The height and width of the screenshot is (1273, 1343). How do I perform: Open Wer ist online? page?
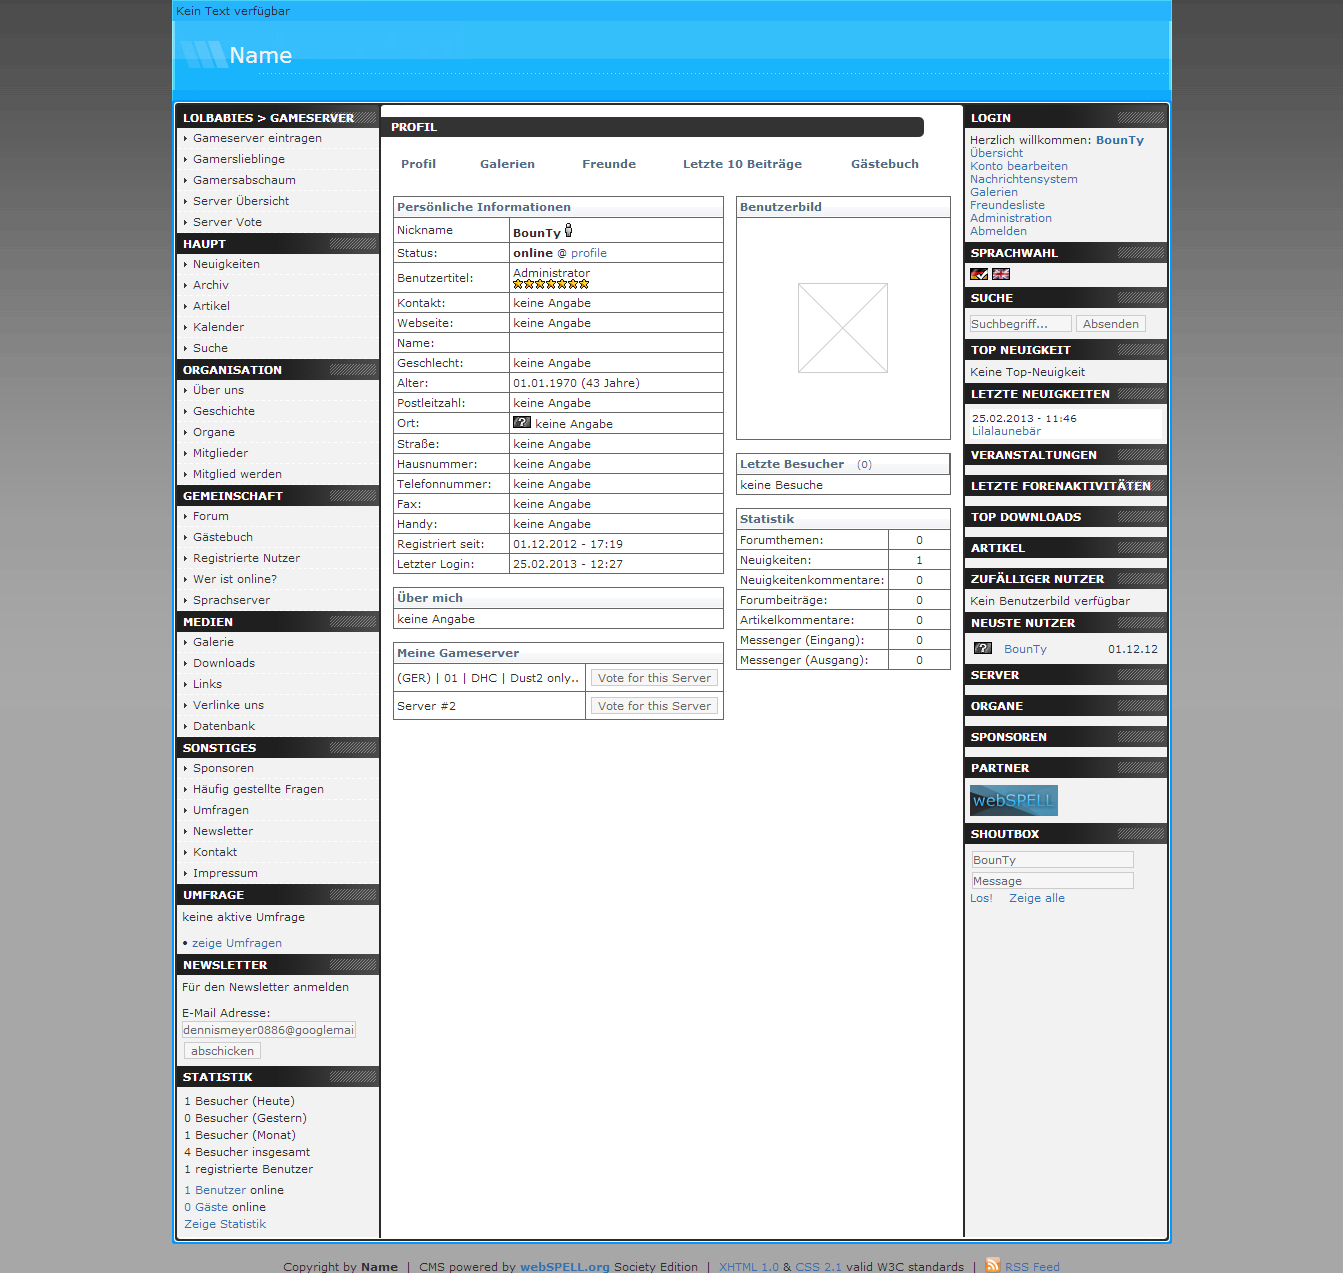(x=235, y=579)
